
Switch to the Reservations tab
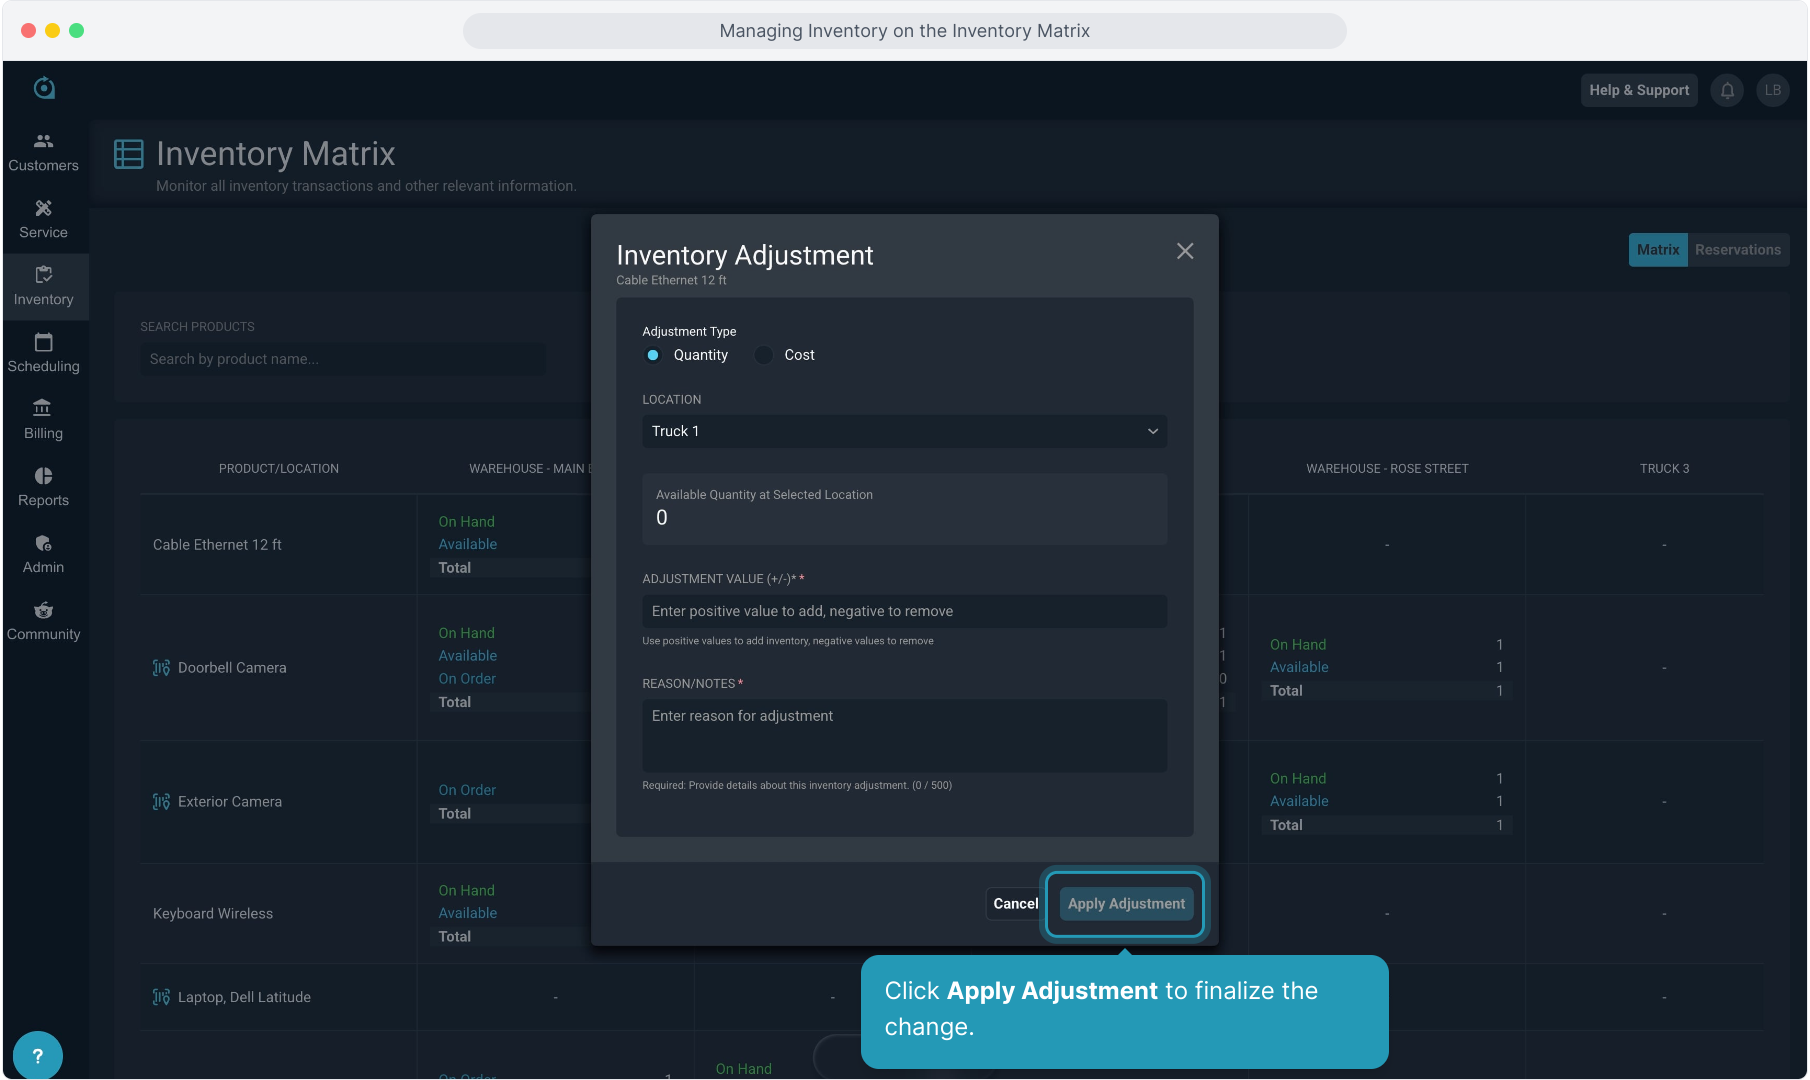click(1737, 250)
